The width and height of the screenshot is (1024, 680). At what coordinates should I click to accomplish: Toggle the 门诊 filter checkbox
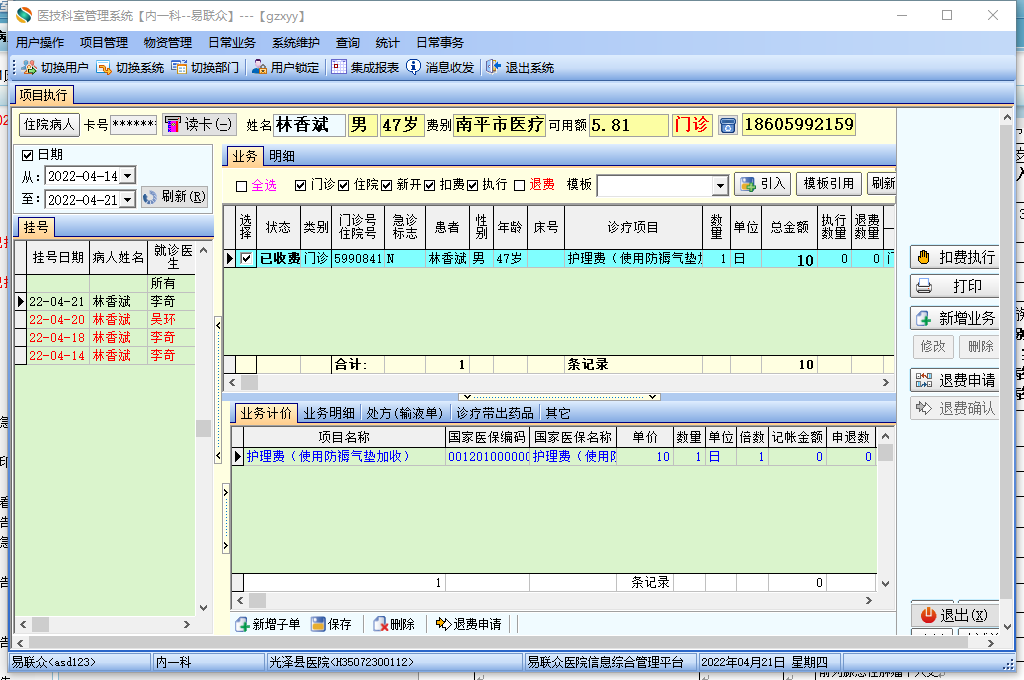point(300,186)
